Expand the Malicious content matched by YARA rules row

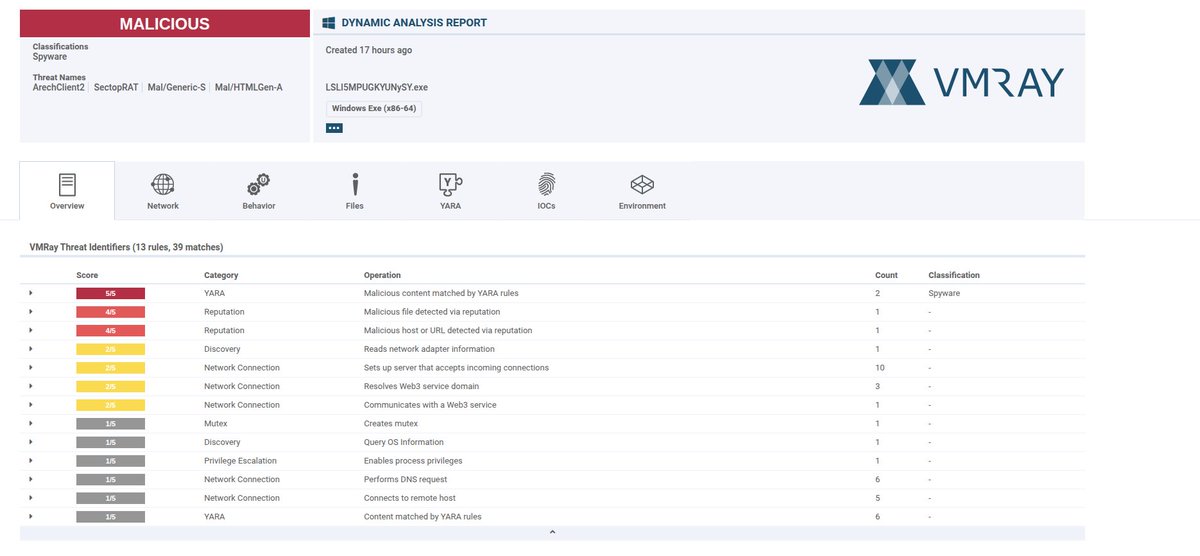(31, 293)
